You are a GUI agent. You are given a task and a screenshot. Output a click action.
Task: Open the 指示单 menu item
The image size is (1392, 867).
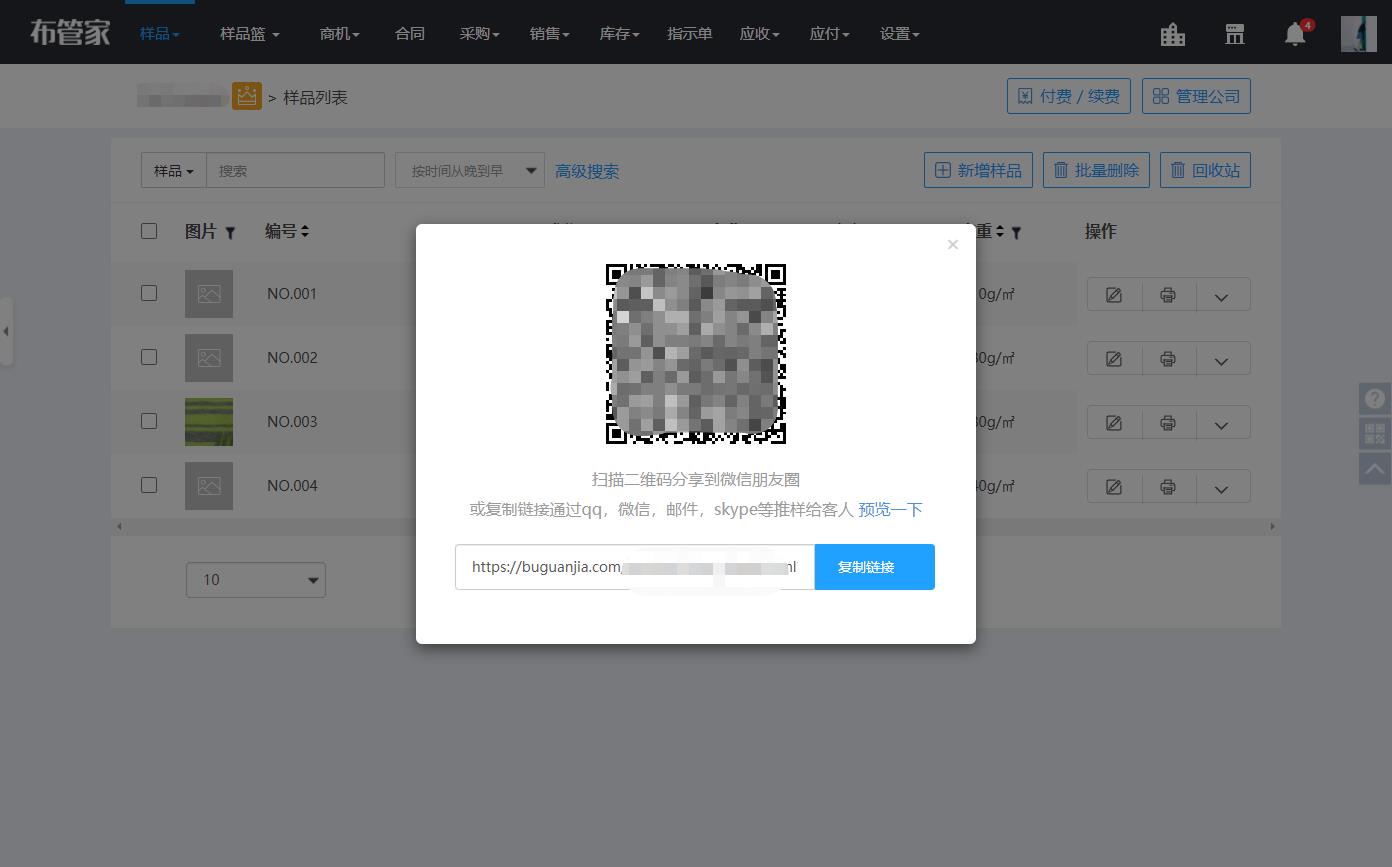click(x=690, y=34)
